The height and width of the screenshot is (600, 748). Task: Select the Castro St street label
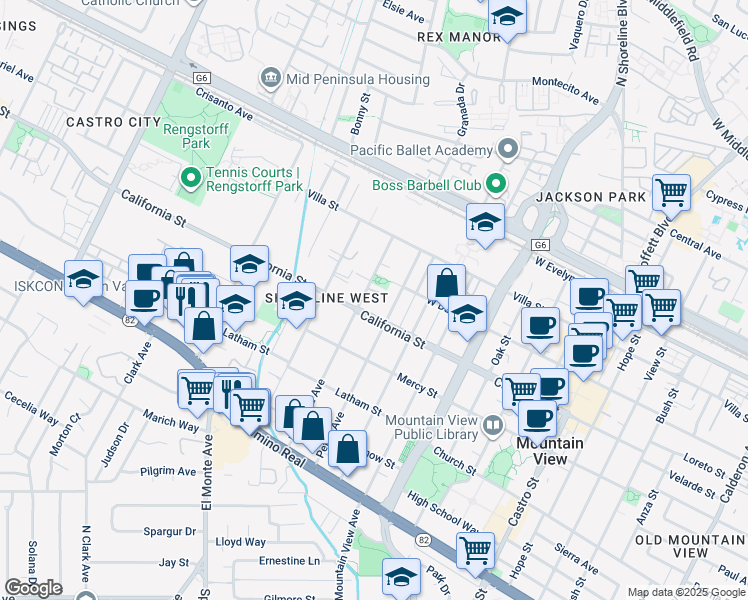(523, 501)
